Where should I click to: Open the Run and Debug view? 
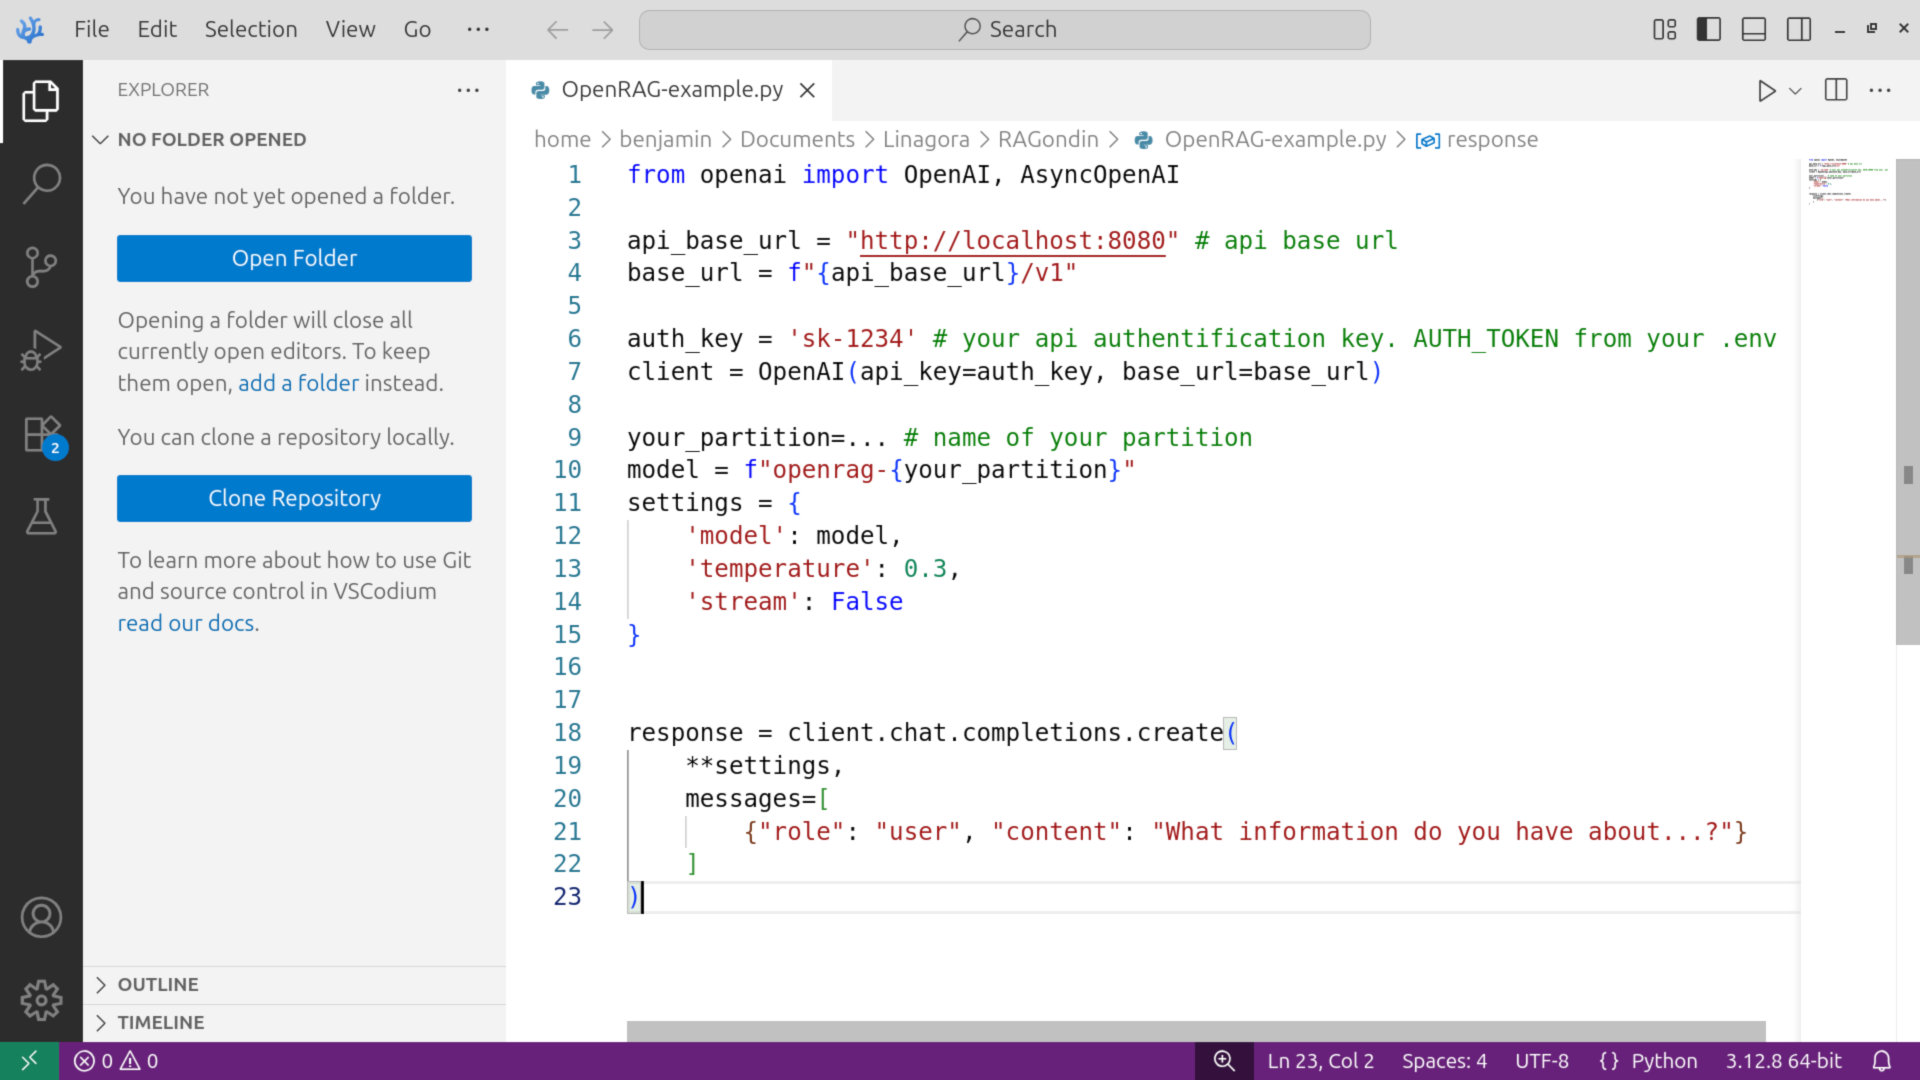(41, 350)
